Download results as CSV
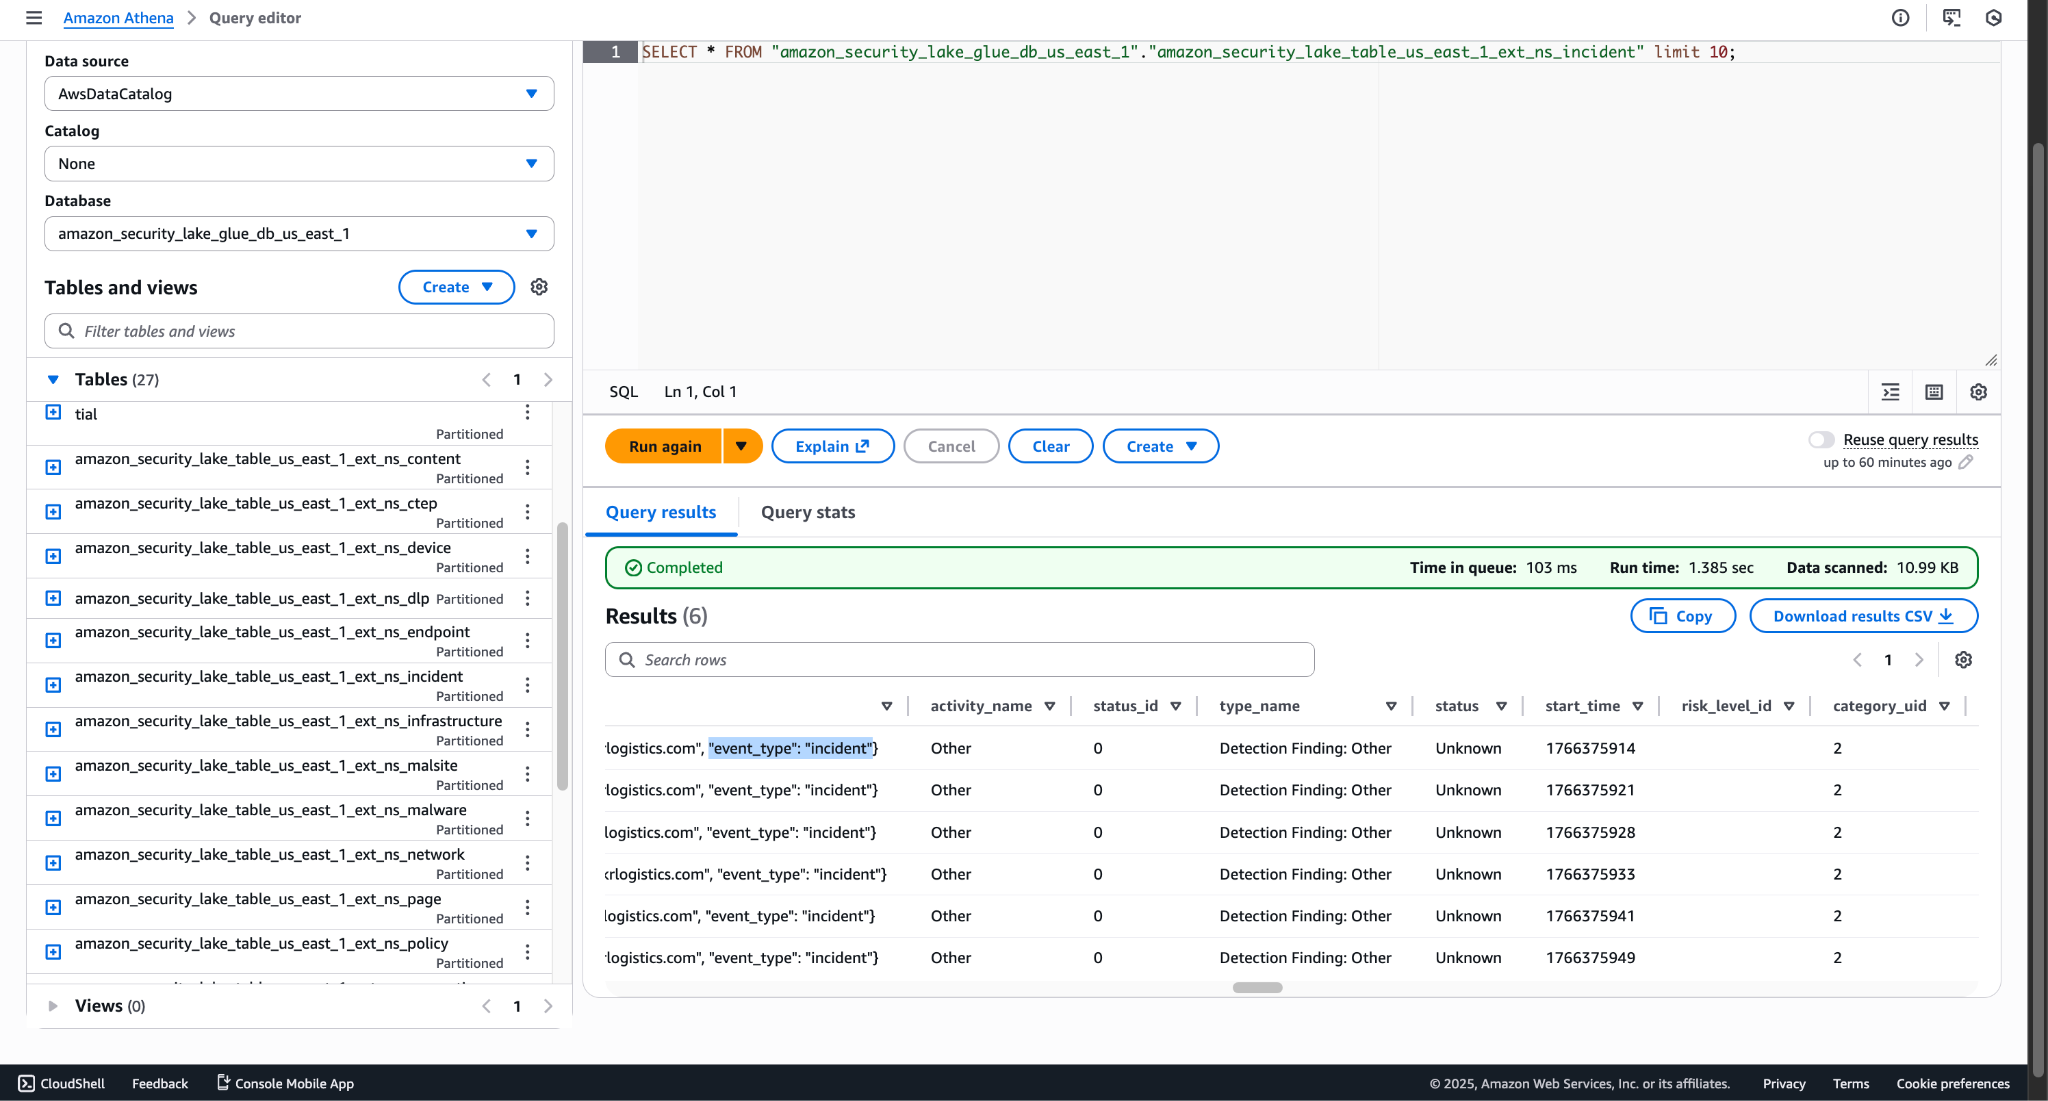2048x1101 pixels. pos(1863,616)
